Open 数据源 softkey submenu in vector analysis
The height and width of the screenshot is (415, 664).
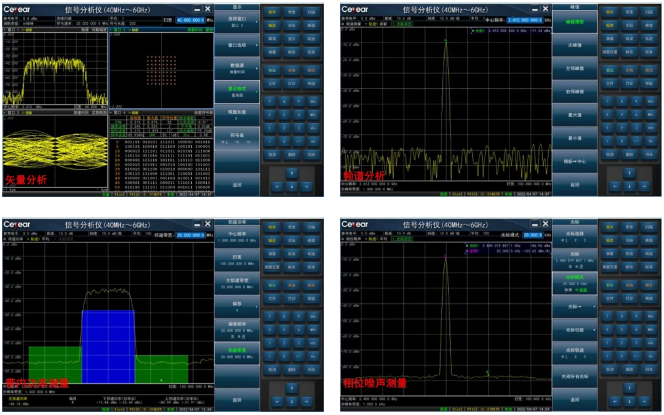pyautogui.click(x=237, y=68)
